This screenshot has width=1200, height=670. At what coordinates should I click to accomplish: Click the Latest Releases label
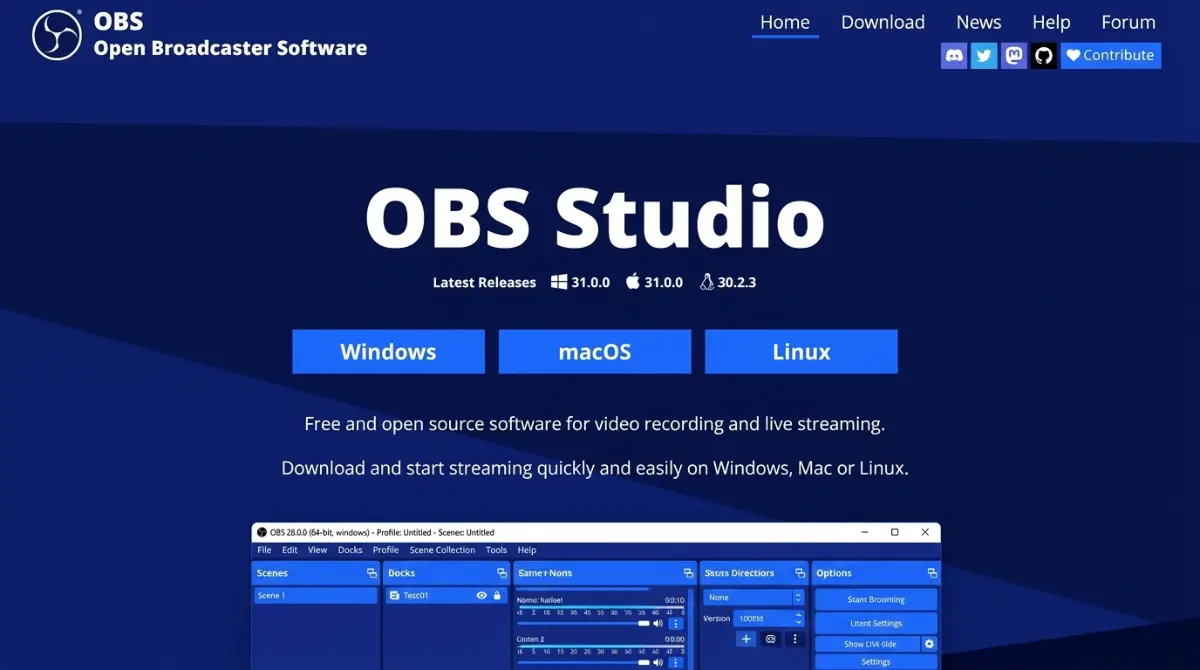pyautogui.click(x=484, y=282)
